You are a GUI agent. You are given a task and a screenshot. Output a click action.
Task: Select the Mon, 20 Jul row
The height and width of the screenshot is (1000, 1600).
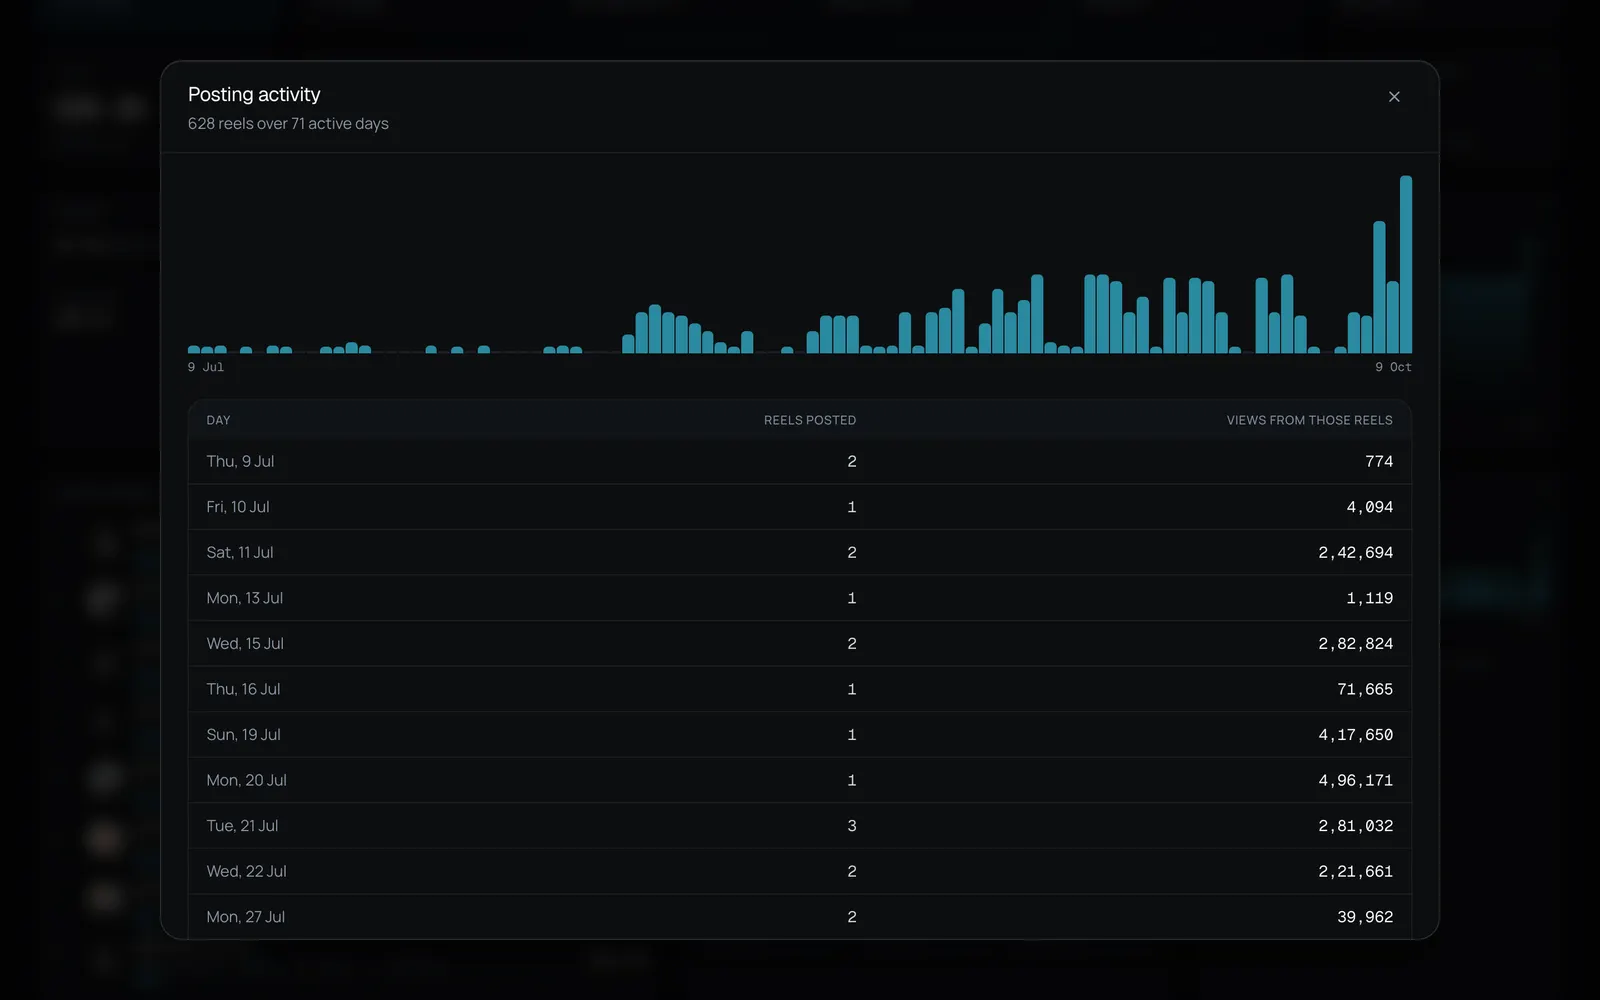click(800, 780)
